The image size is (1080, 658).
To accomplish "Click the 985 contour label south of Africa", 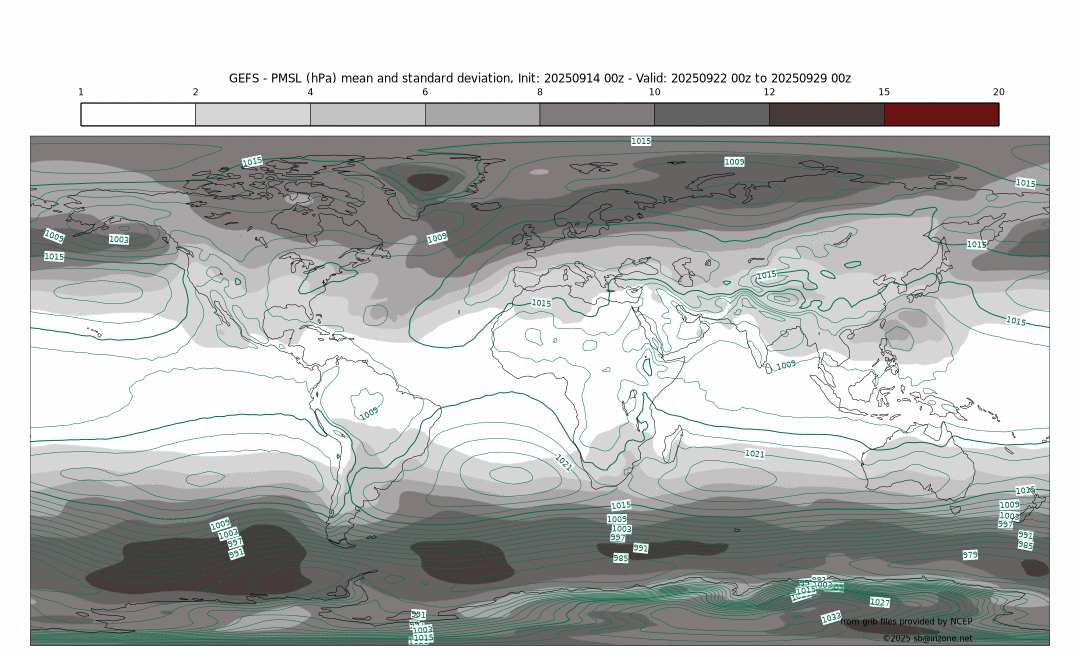I will (x=621, y=558).
